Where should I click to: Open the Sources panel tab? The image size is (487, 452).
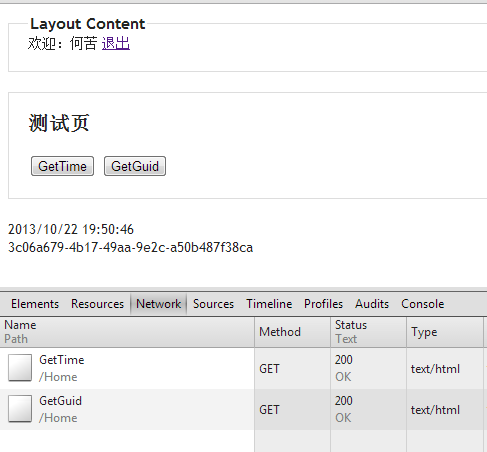213,304
